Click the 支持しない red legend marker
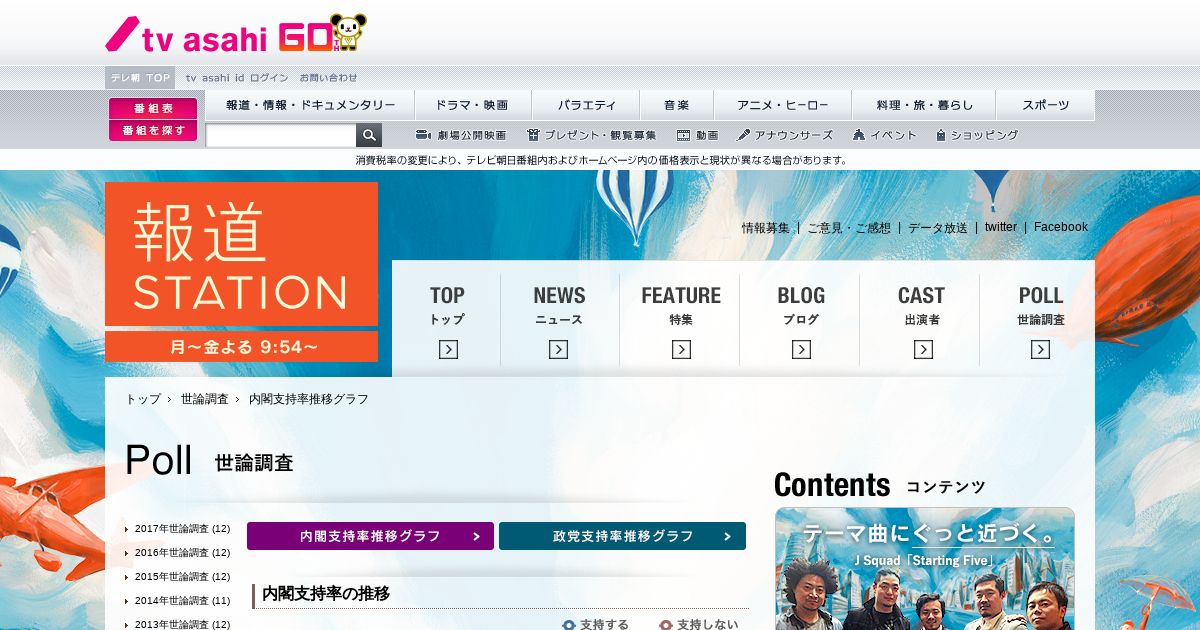The width and height of the screenshot is (1200, 630). click(666, 625)
